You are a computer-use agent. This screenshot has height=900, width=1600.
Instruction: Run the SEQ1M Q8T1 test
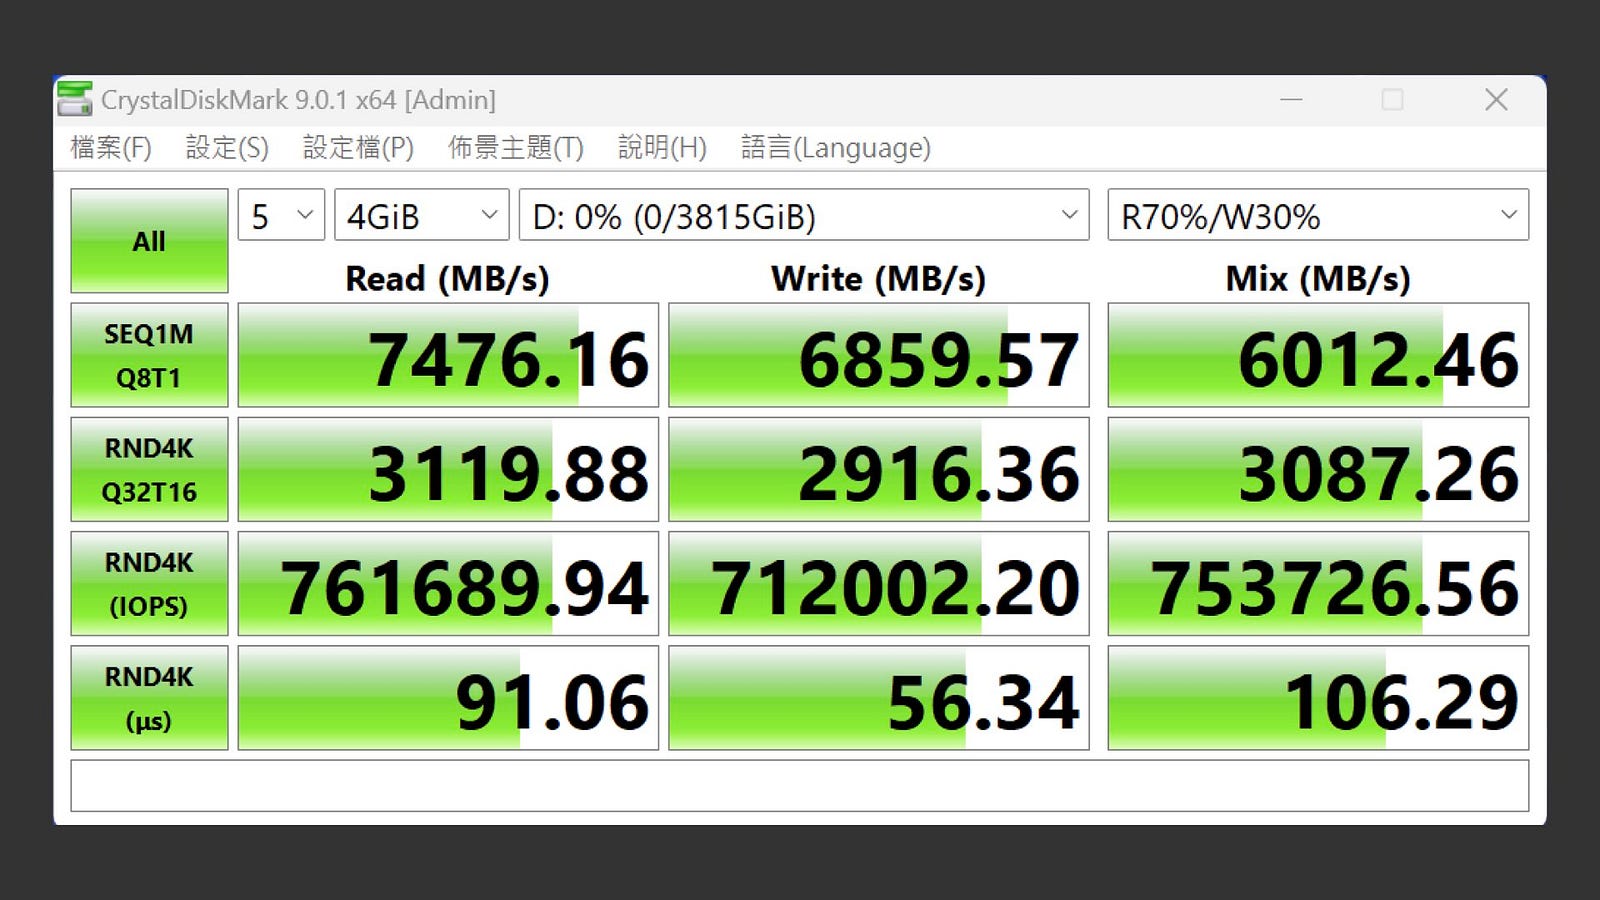149,355
